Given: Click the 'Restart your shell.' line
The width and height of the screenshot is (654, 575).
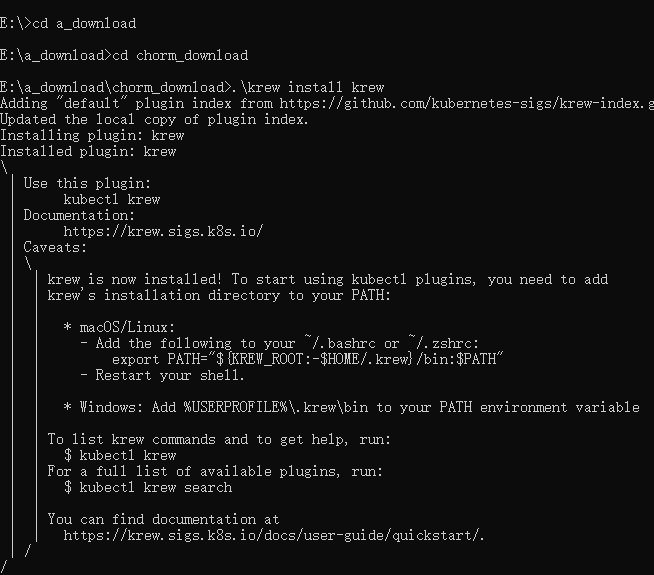Looking at the screenshot, I should (x=162, y=375).
